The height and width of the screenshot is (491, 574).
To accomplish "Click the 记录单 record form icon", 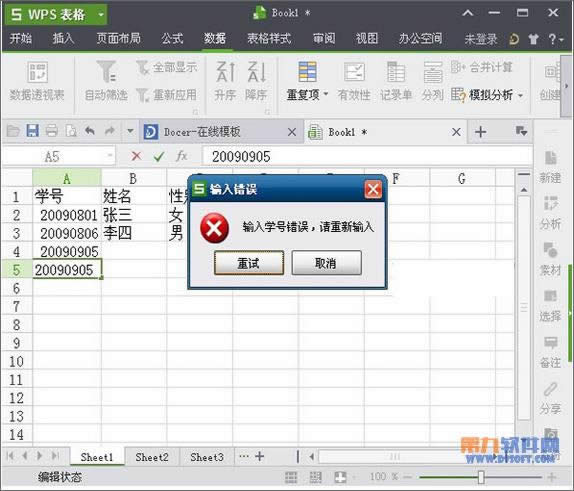I will click(x=396, y=81).
